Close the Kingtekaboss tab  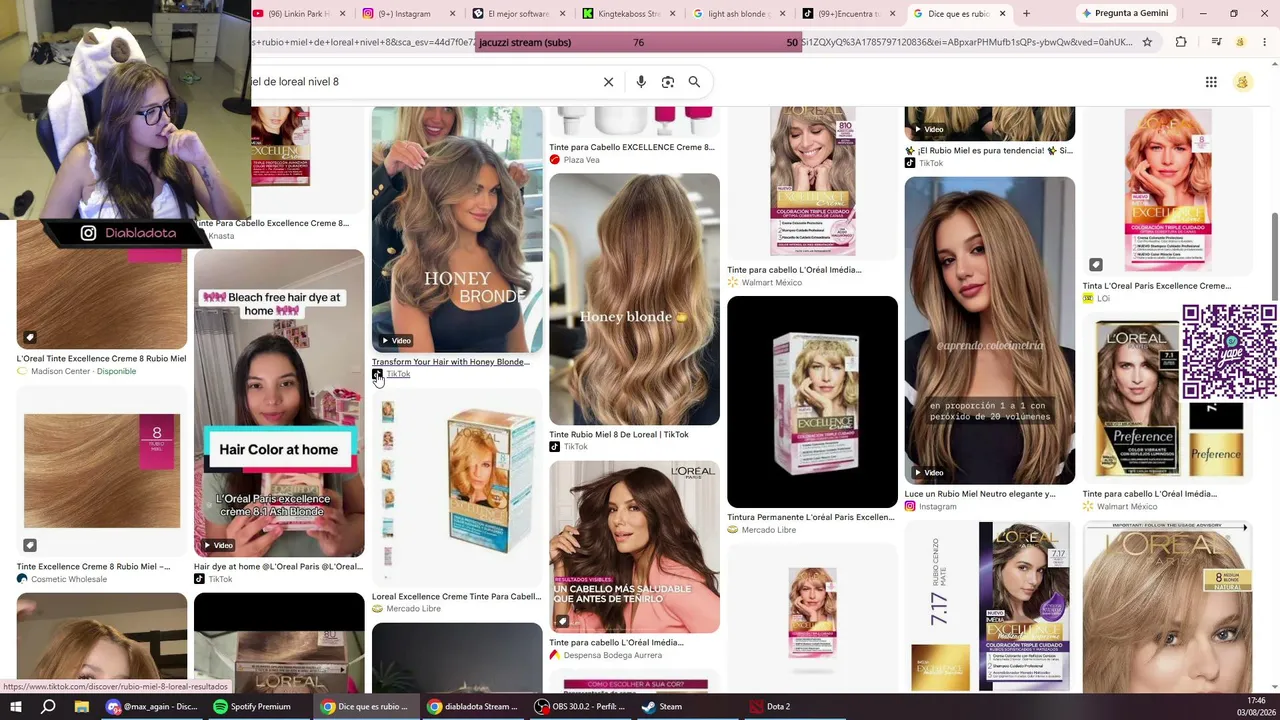[x=672, y=14]
